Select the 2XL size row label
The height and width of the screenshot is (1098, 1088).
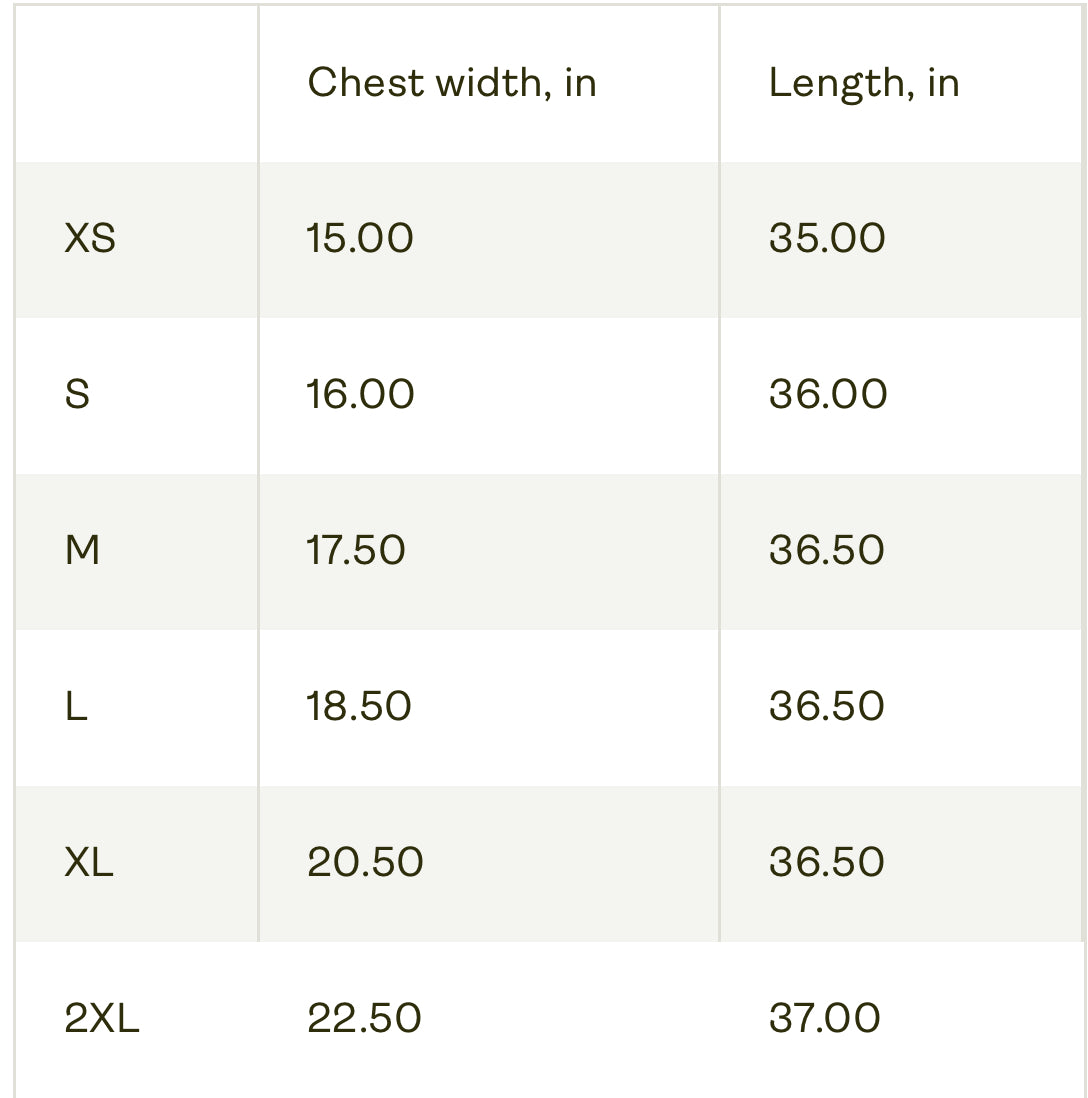pyautogui.click(x=102, y=1019)
